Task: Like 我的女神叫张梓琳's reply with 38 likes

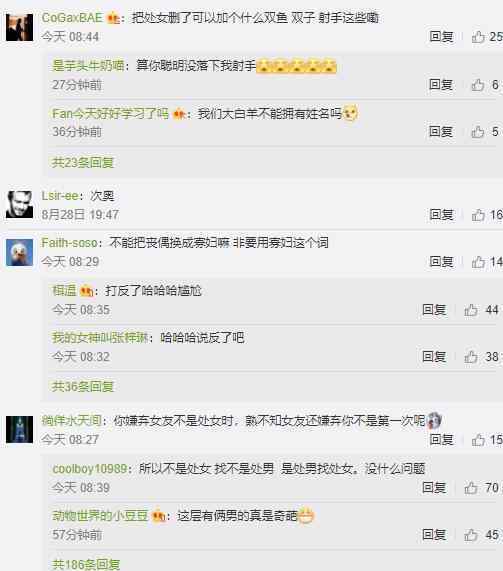Action: point(471,357)
